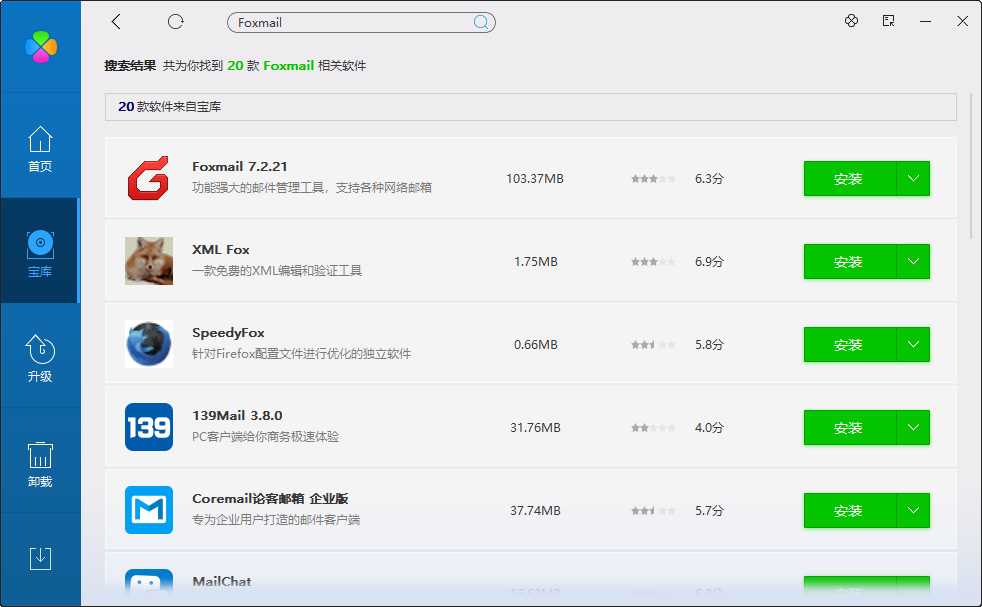Click the 31.76MB size text

(535, 428)
